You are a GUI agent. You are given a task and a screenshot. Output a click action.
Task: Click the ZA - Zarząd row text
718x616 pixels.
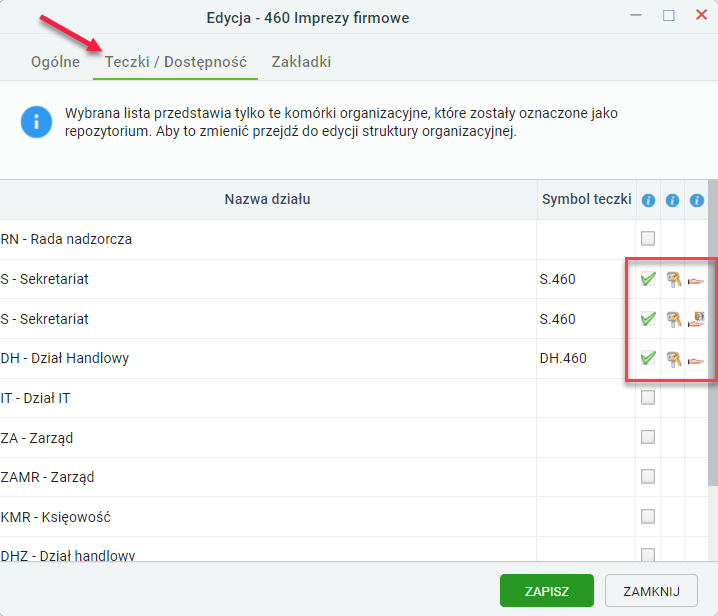click(37, 438)
